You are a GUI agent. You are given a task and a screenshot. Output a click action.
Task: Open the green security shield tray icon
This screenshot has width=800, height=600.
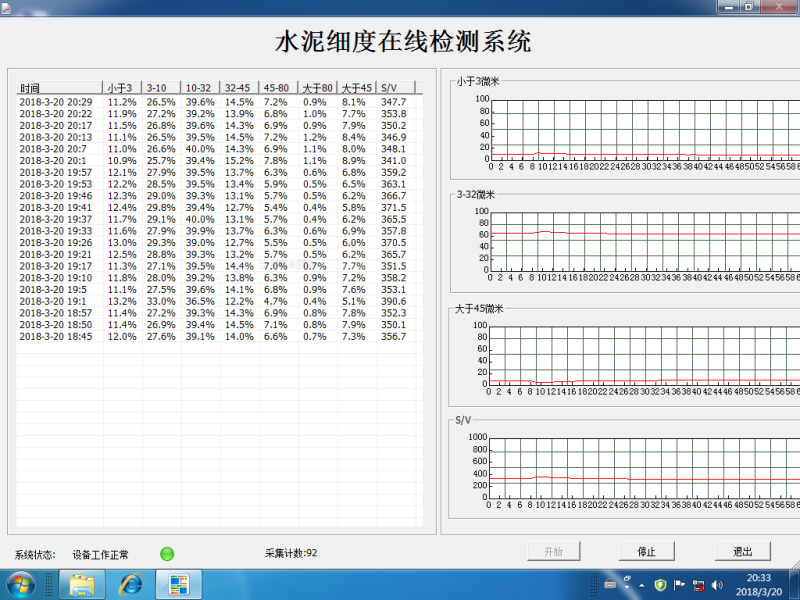660,585
